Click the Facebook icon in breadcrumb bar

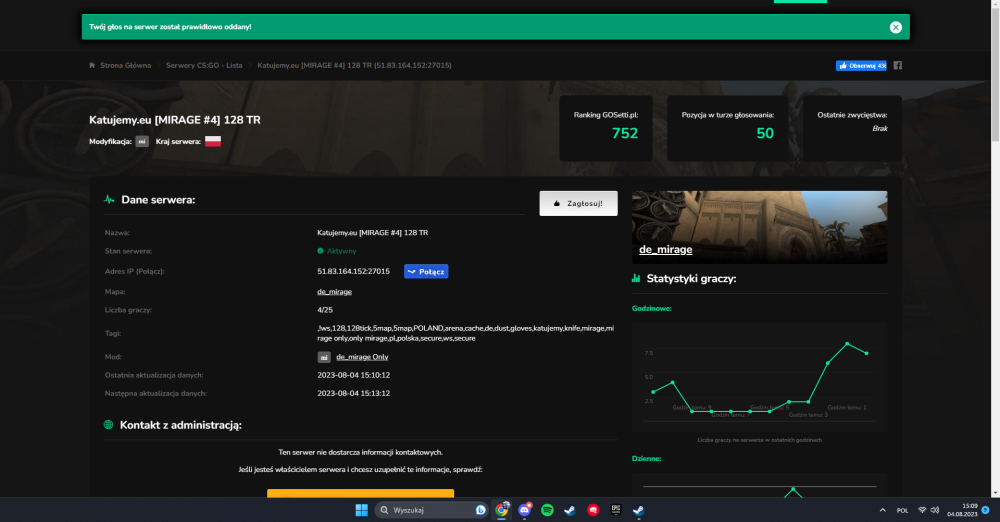[x=897, y=65]
